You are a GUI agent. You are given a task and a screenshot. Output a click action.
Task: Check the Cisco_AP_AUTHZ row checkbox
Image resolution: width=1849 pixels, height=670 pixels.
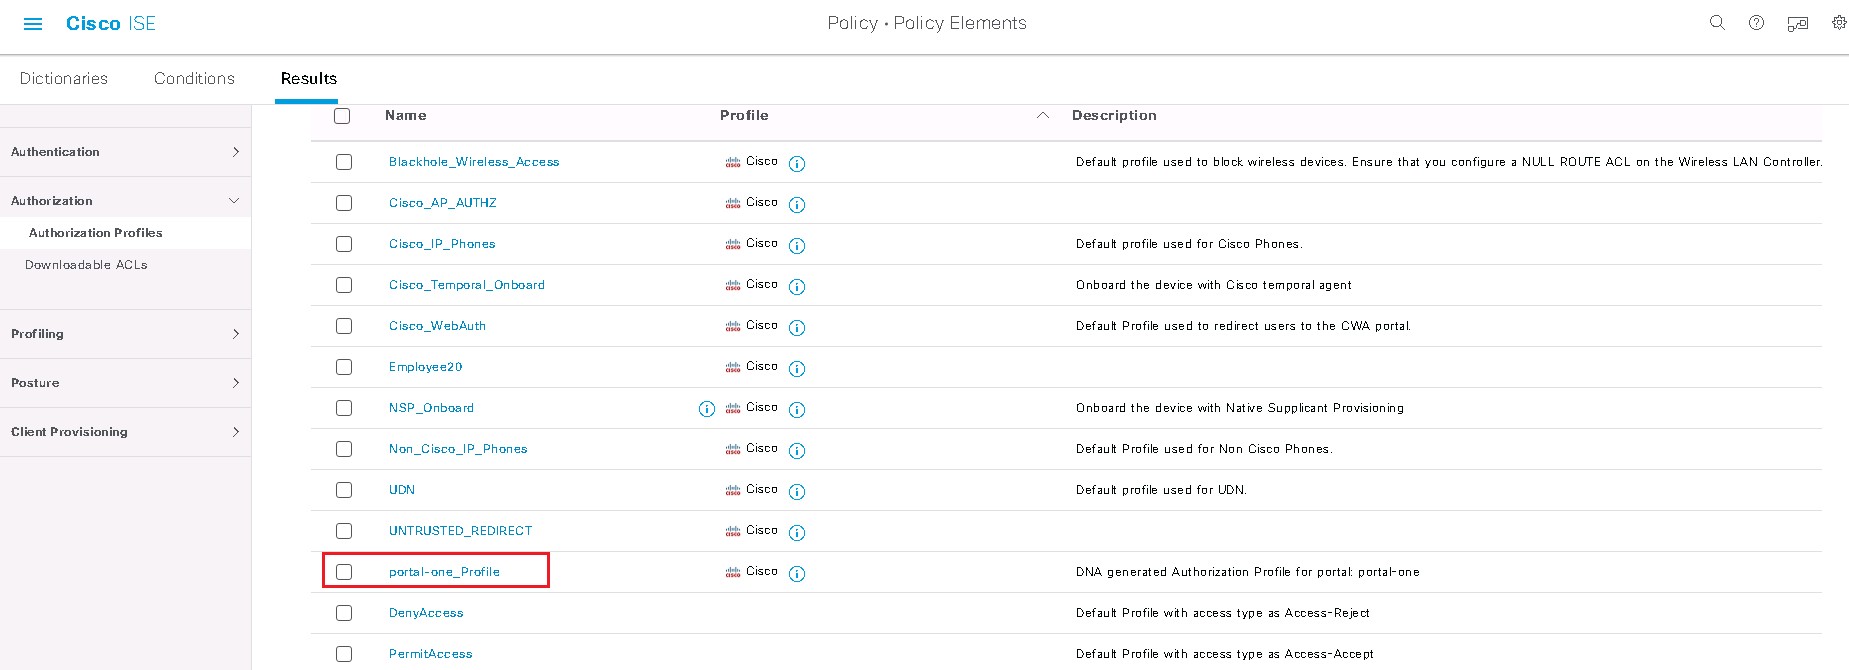pos(344,203)
